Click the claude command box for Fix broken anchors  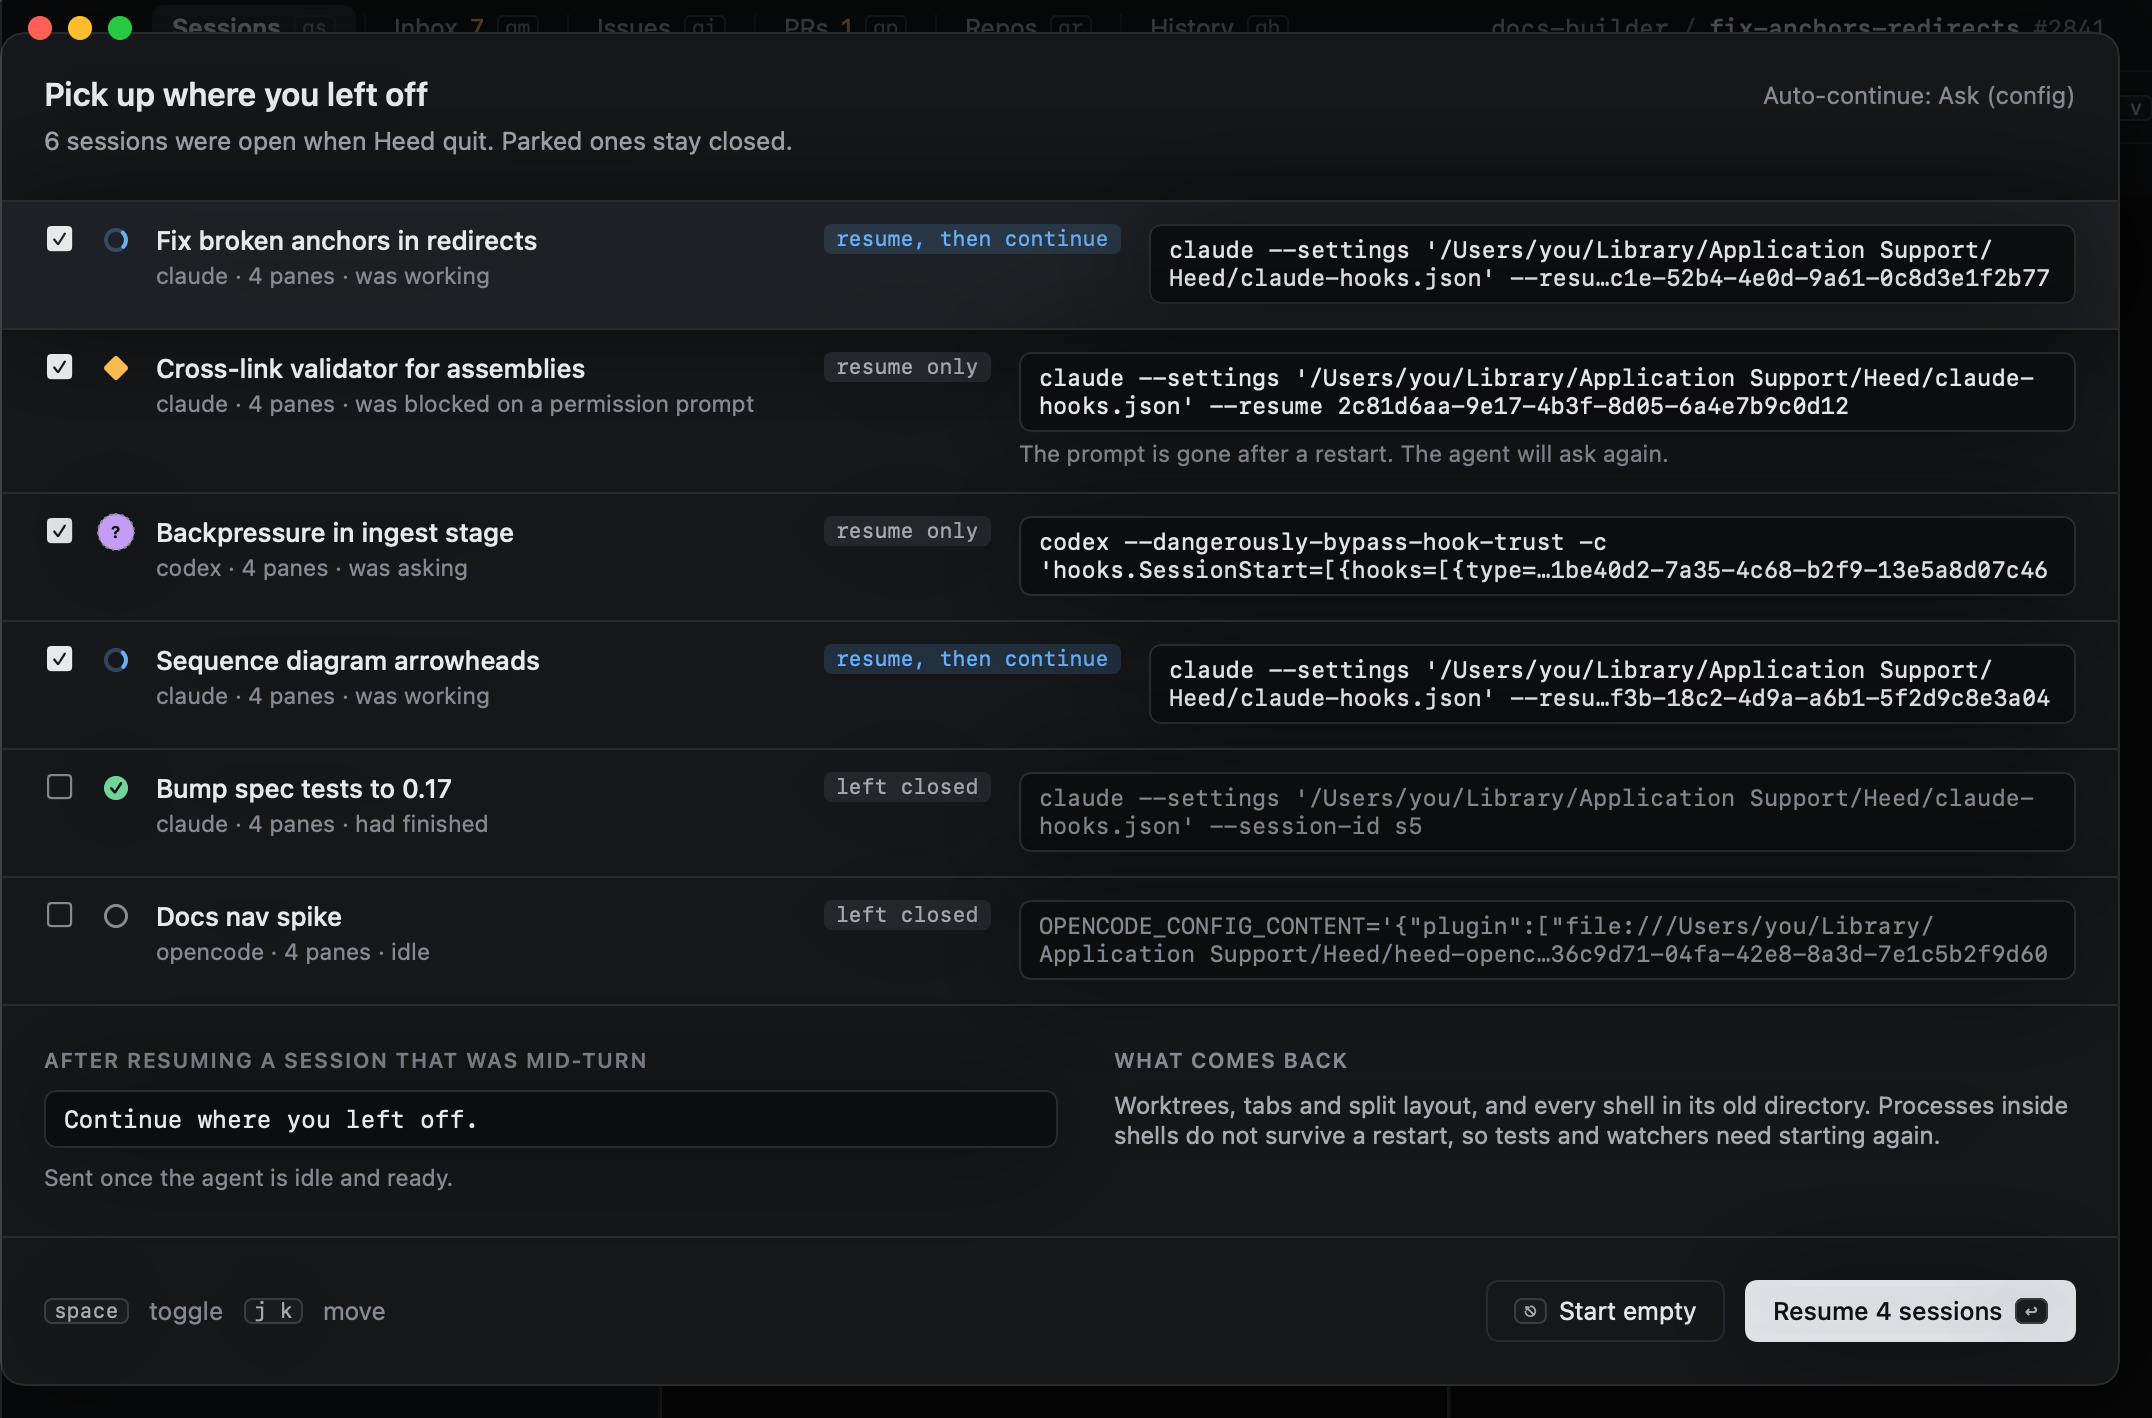point(1612,264)
